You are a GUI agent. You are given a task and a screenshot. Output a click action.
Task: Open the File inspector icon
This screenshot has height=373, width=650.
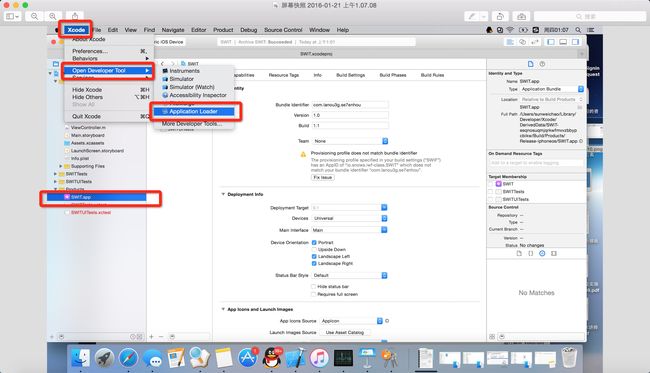[x=531, y=64]
